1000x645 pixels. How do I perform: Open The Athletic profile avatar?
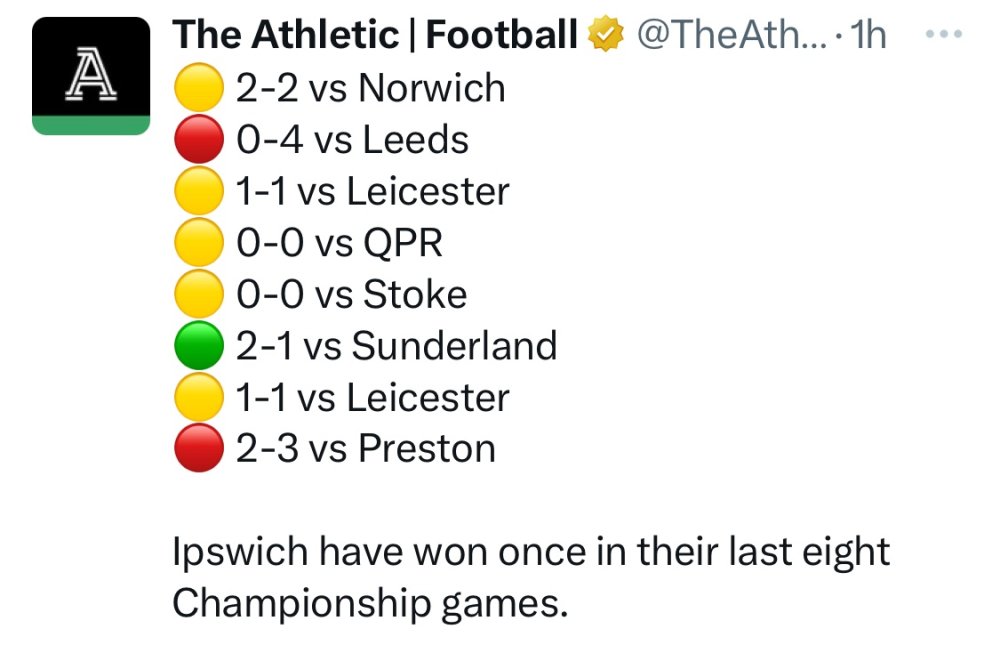[91, 76]
